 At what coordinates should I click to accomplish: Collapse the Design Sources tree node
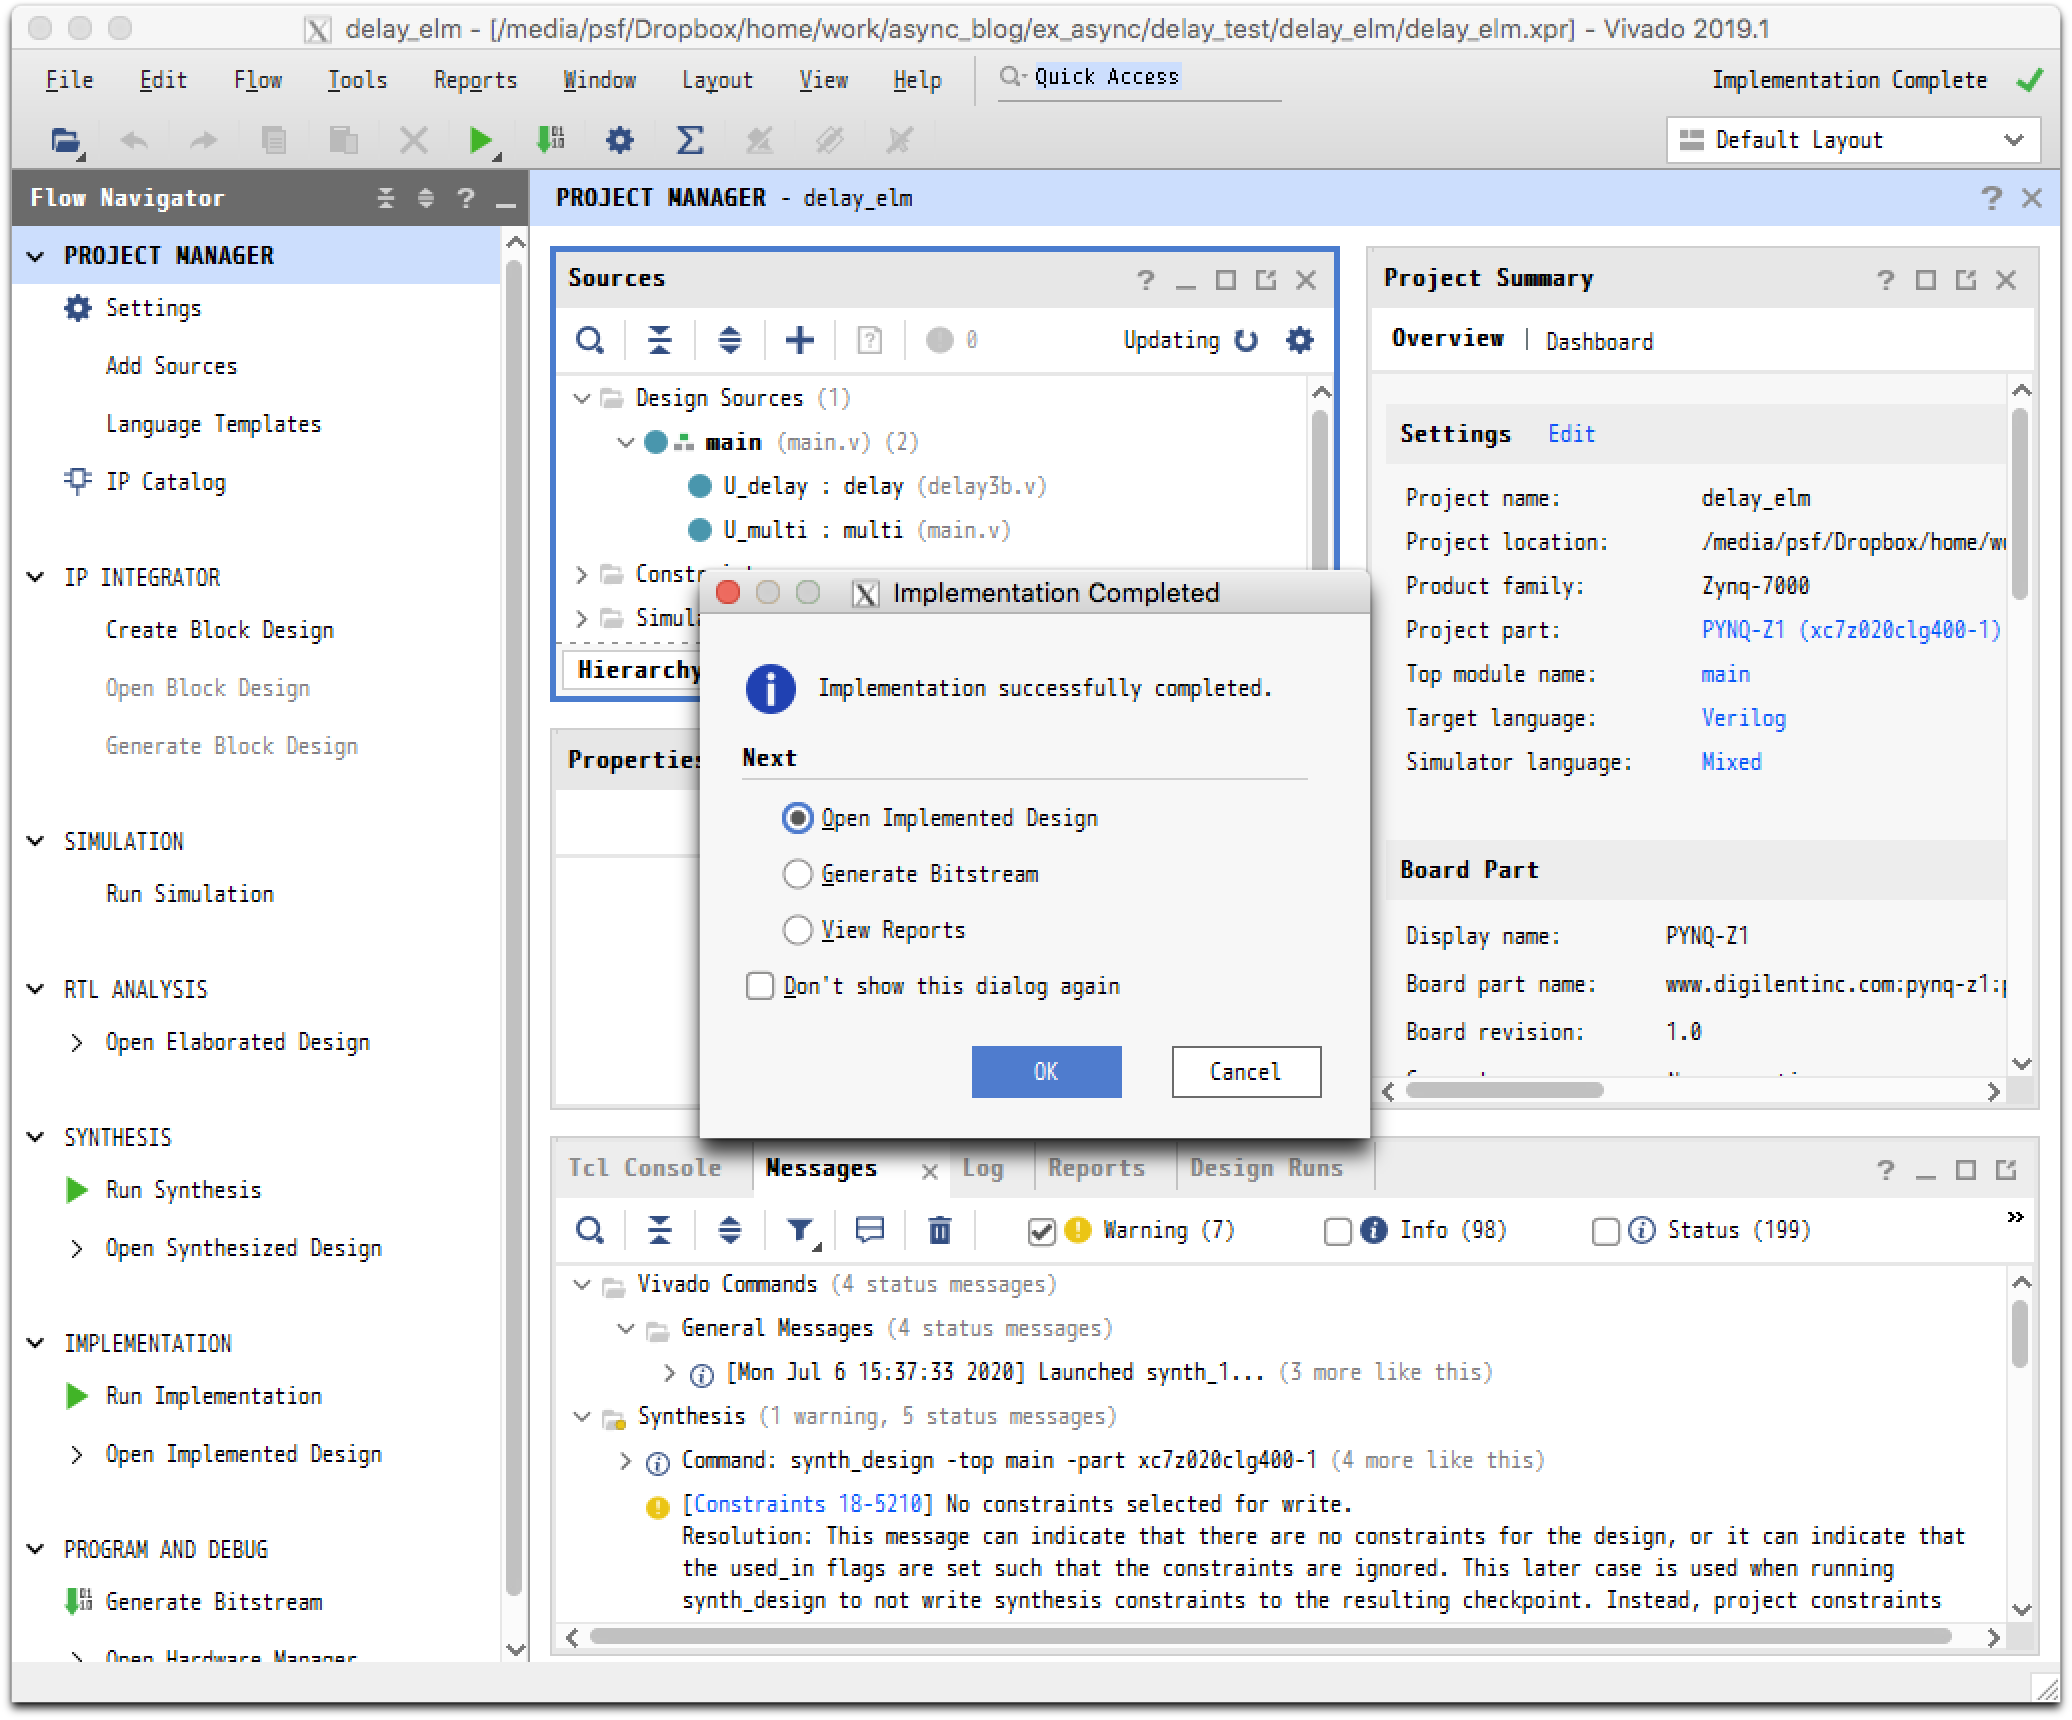(x=582, y=398)
